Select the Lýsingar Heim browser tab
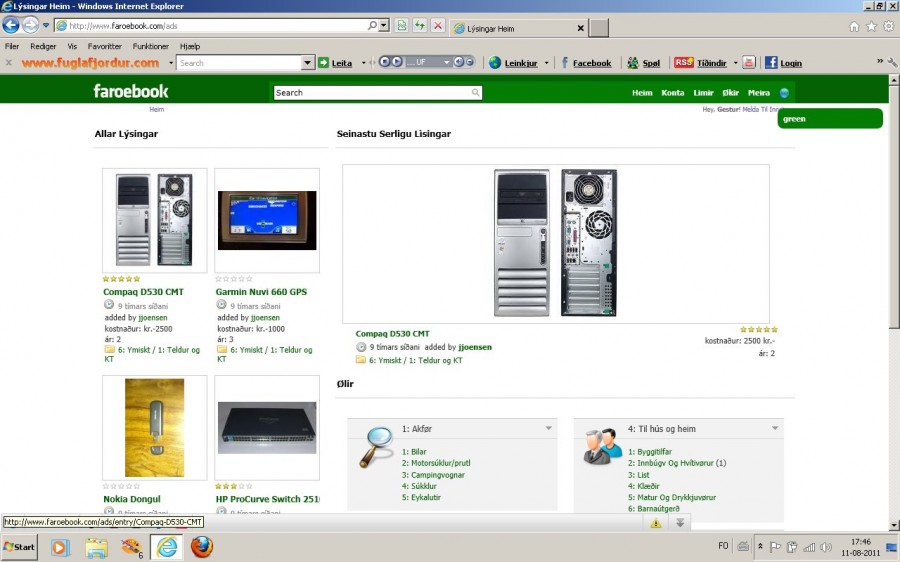This screenshot has width=900, height=562. pyautogui.click(x=513, y=28)
